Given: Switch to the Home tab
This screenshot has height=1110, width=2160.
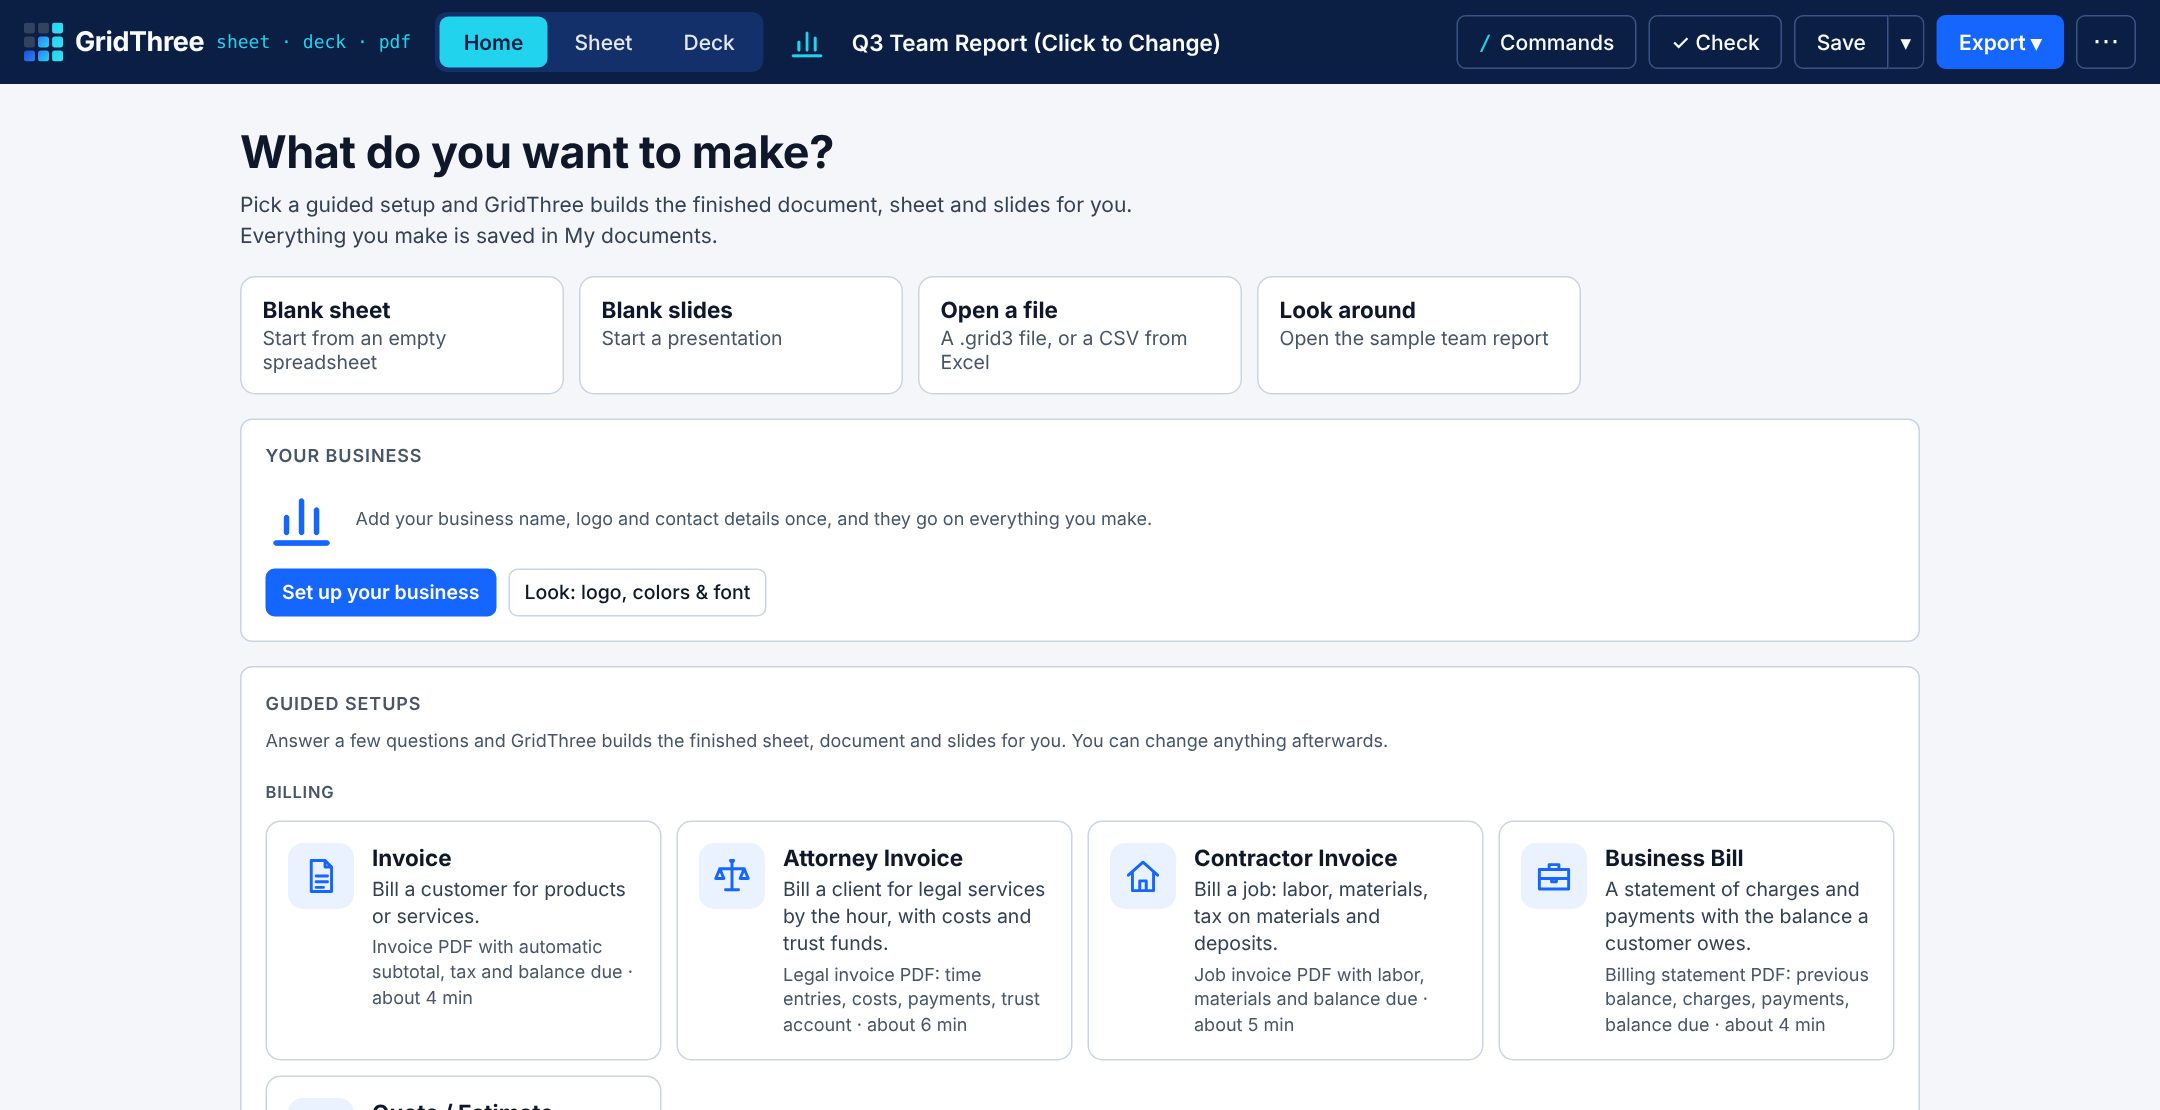Looking at the screenshot, I should (493, 42).
